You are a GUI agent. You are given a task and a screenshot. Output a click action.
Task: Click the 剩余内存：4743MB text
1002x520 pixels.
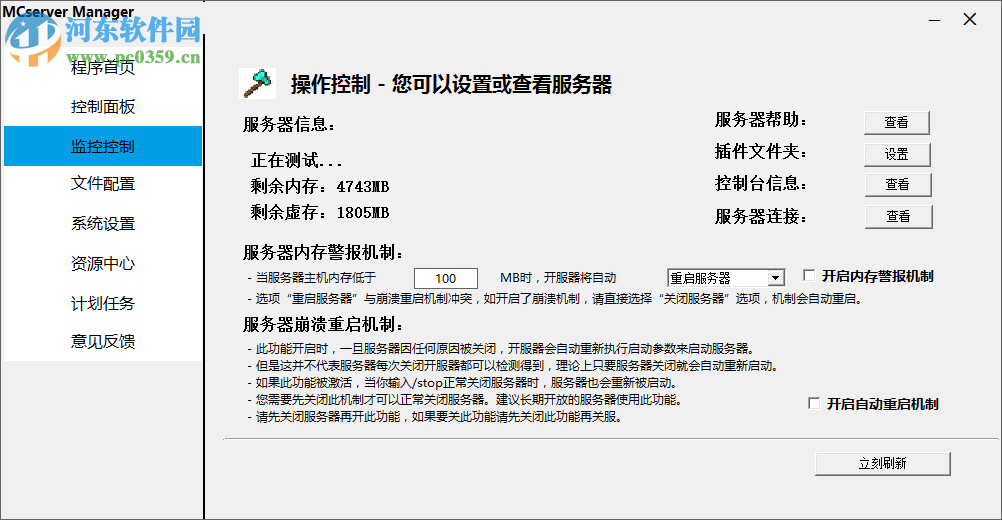tap(320, 187)
